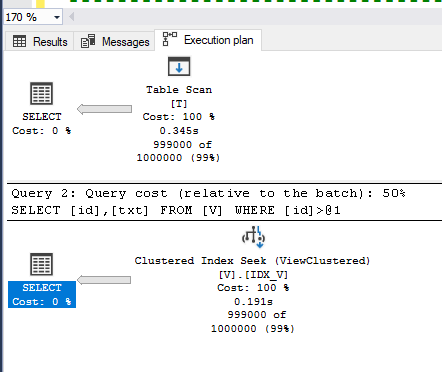The image size is (442, 372).
Task: Click the [V].[IDX_V] index name
Action: click(253, 275)
